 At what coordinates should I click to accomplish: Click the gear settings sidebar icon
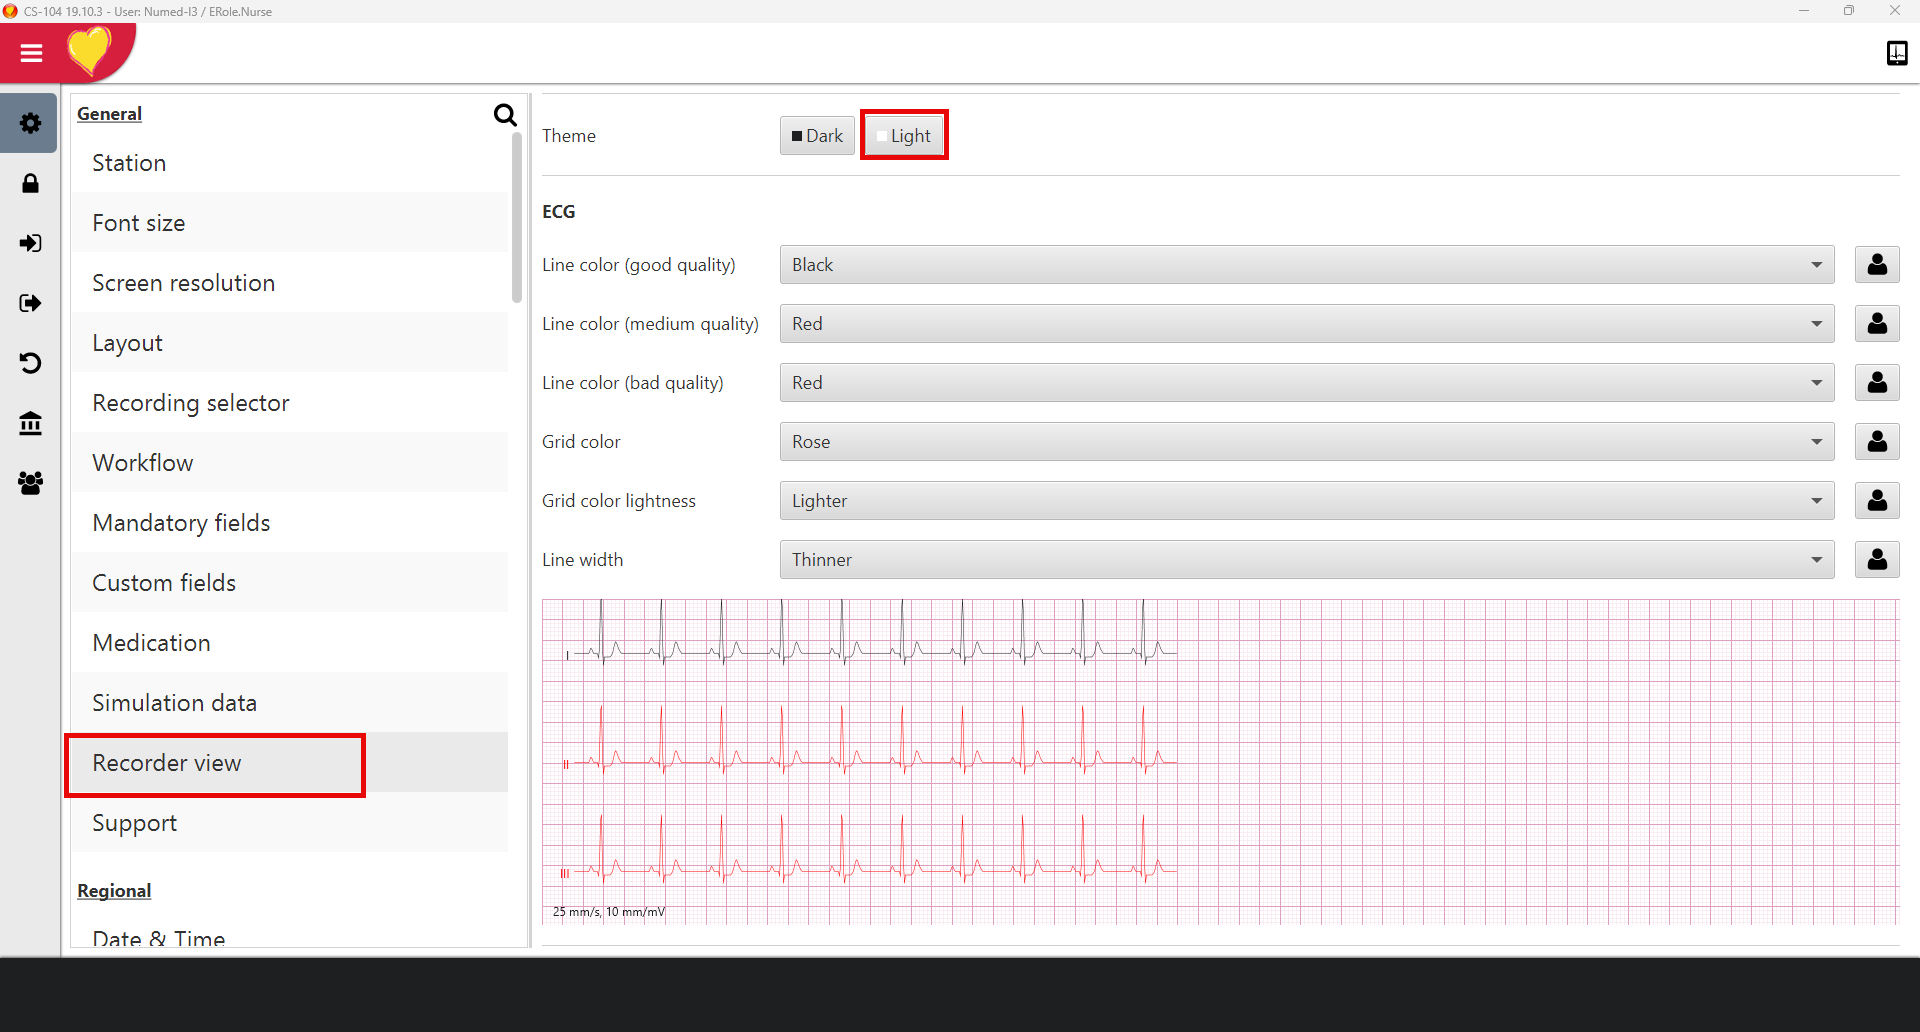point(30,124)
